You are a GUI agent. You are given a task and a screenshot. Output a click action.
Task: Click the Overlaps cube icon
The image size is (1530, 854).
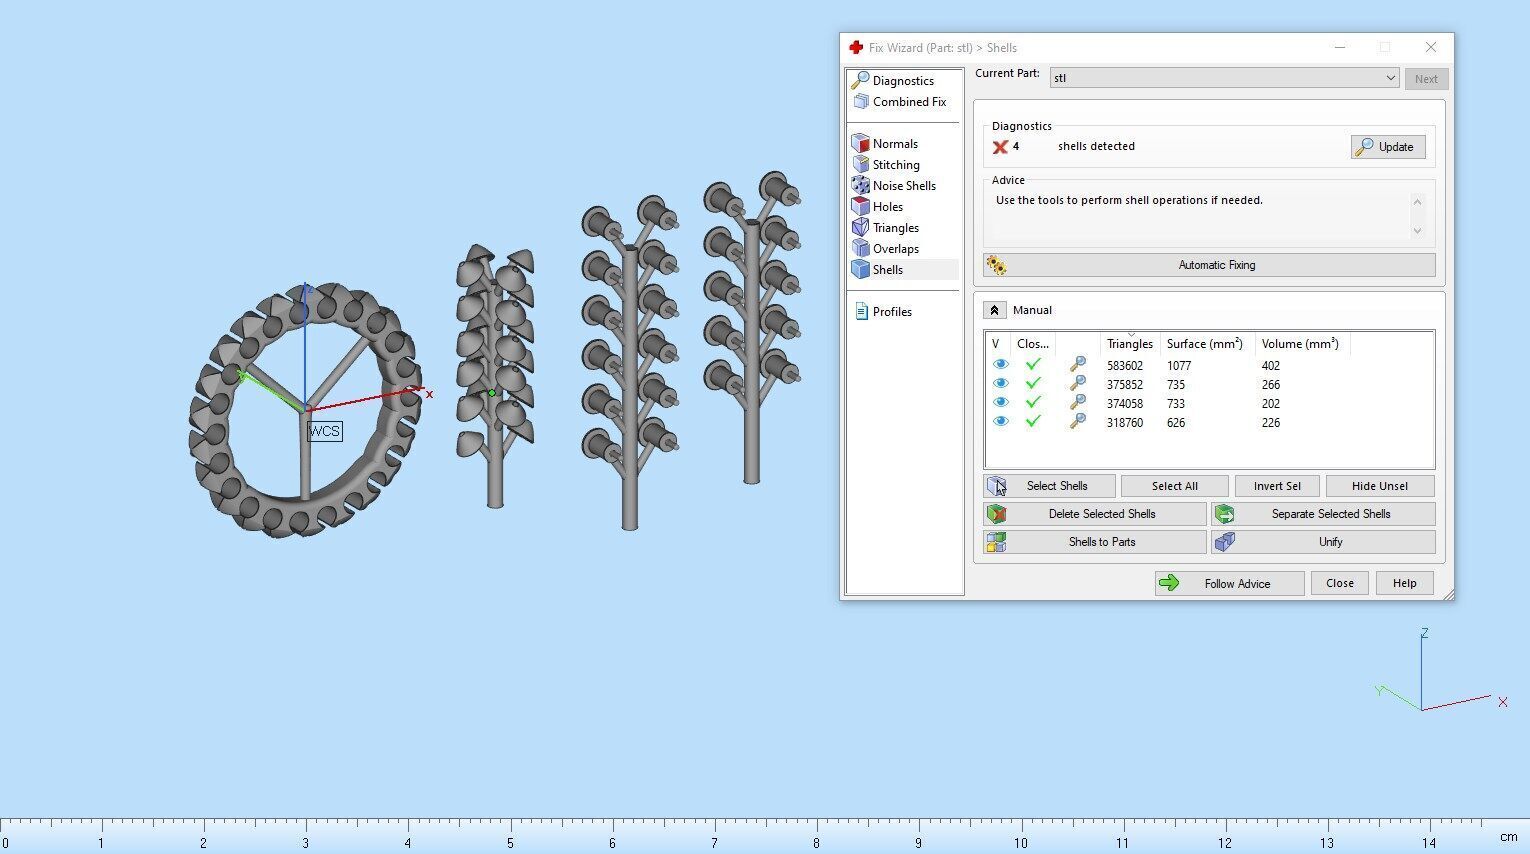click(x=860, y=248)
